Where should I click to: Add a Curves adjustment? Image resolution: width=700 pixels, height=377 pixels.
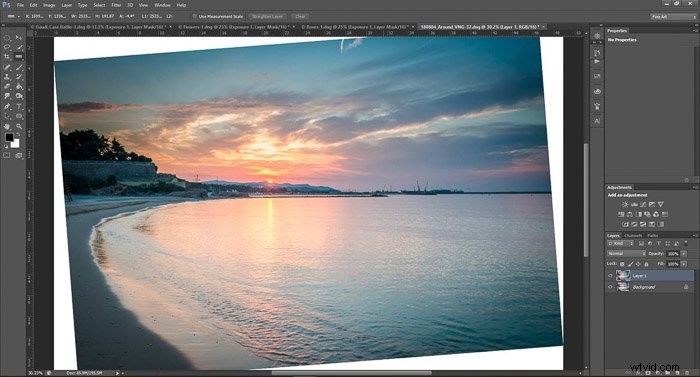pyautogui.click(x=643, y=204)
